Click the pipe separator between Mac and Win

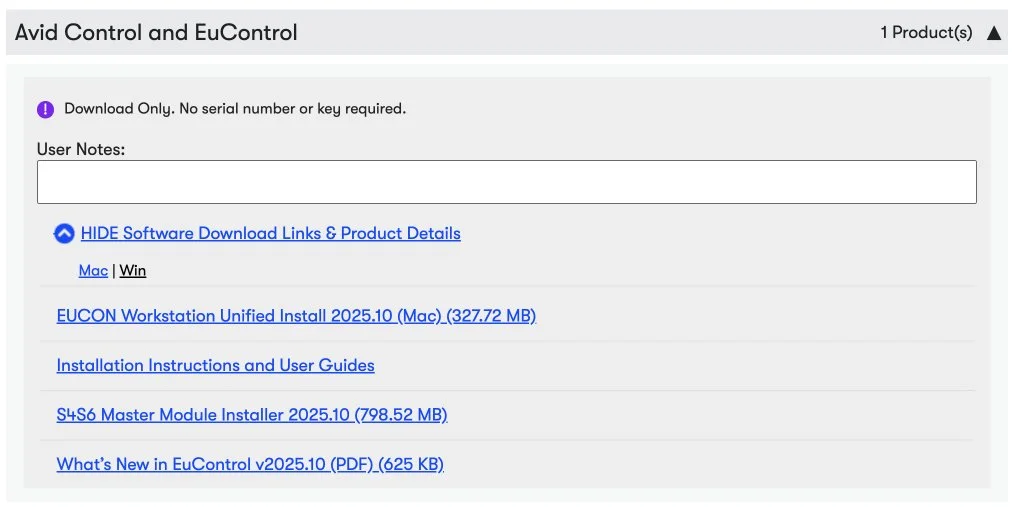point(114,271)
